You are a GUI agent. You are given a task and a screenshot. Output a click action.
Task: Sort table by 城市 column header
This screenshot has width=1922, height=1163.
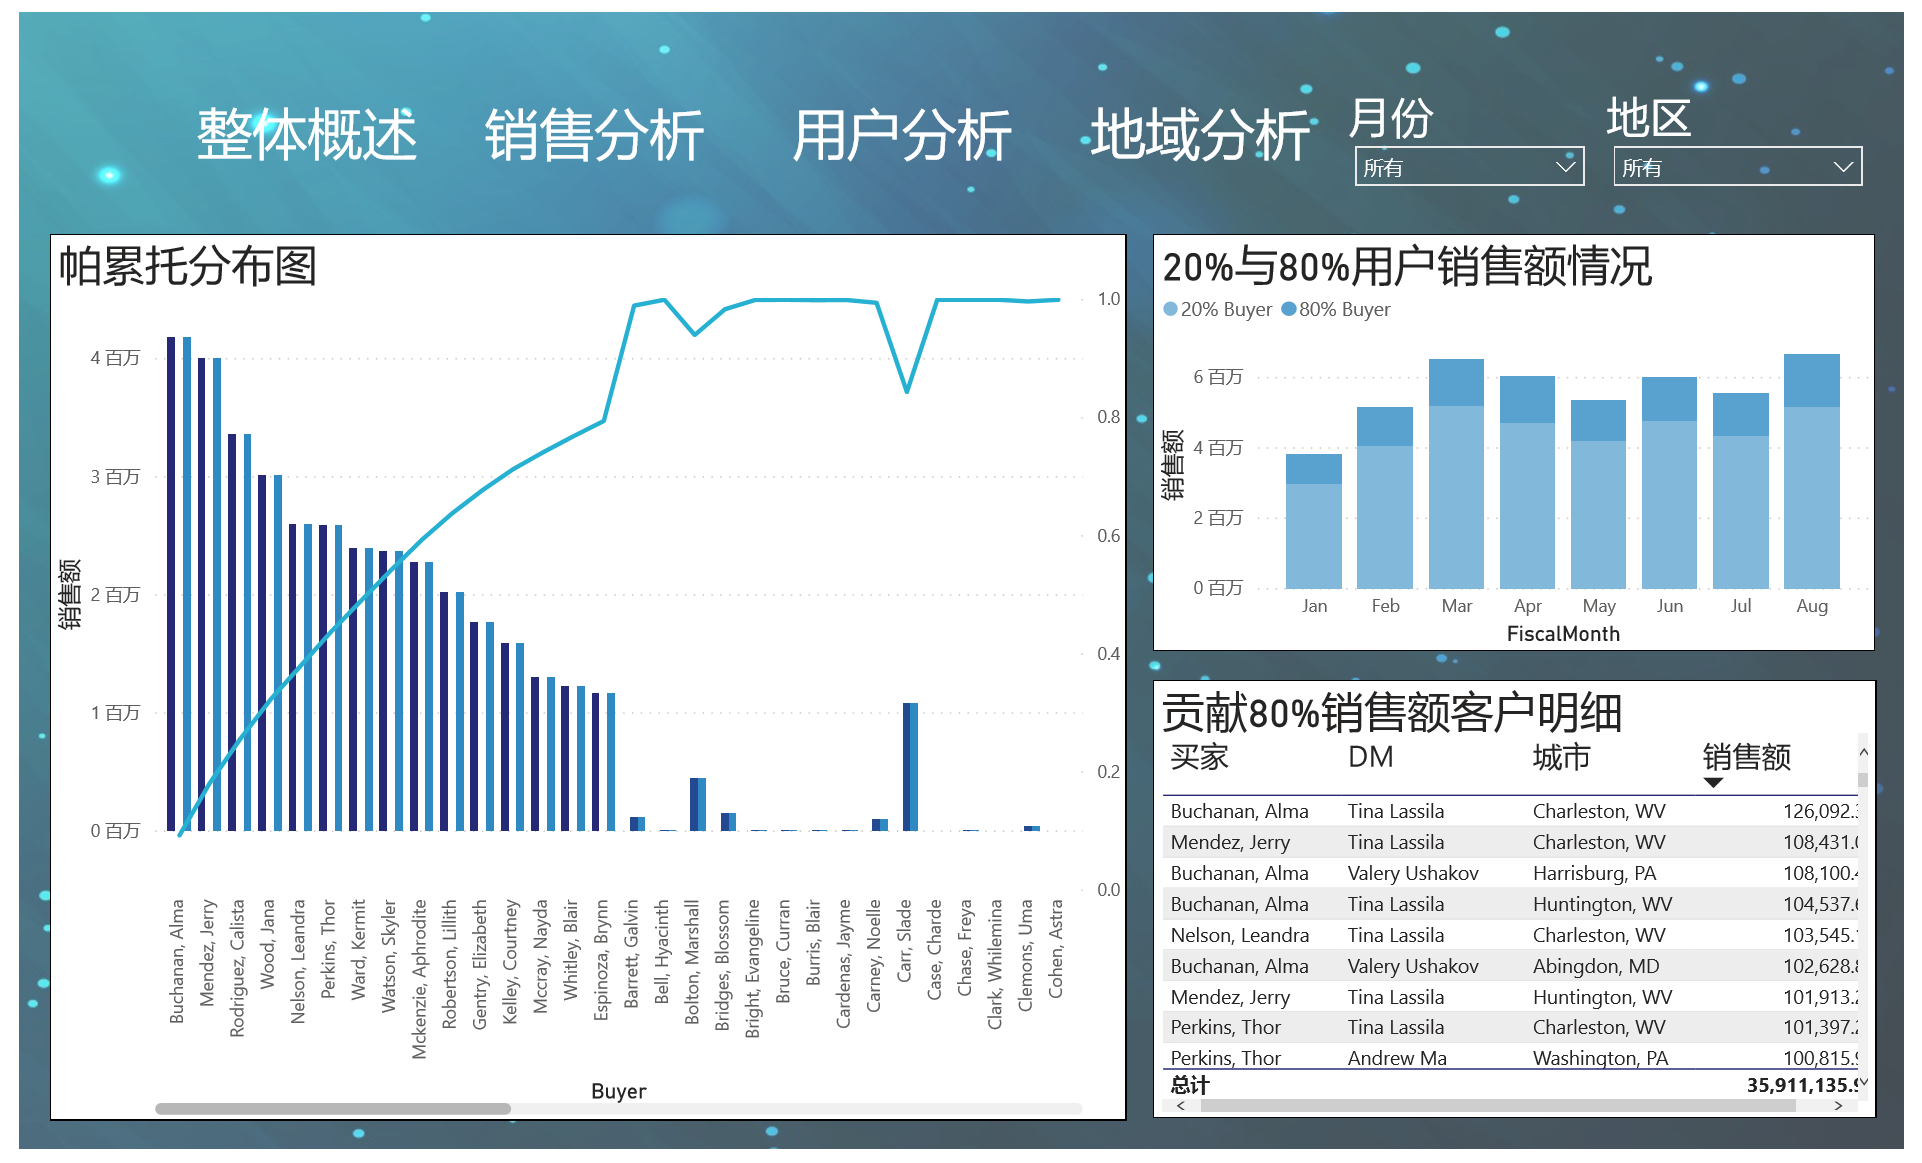1561,757
